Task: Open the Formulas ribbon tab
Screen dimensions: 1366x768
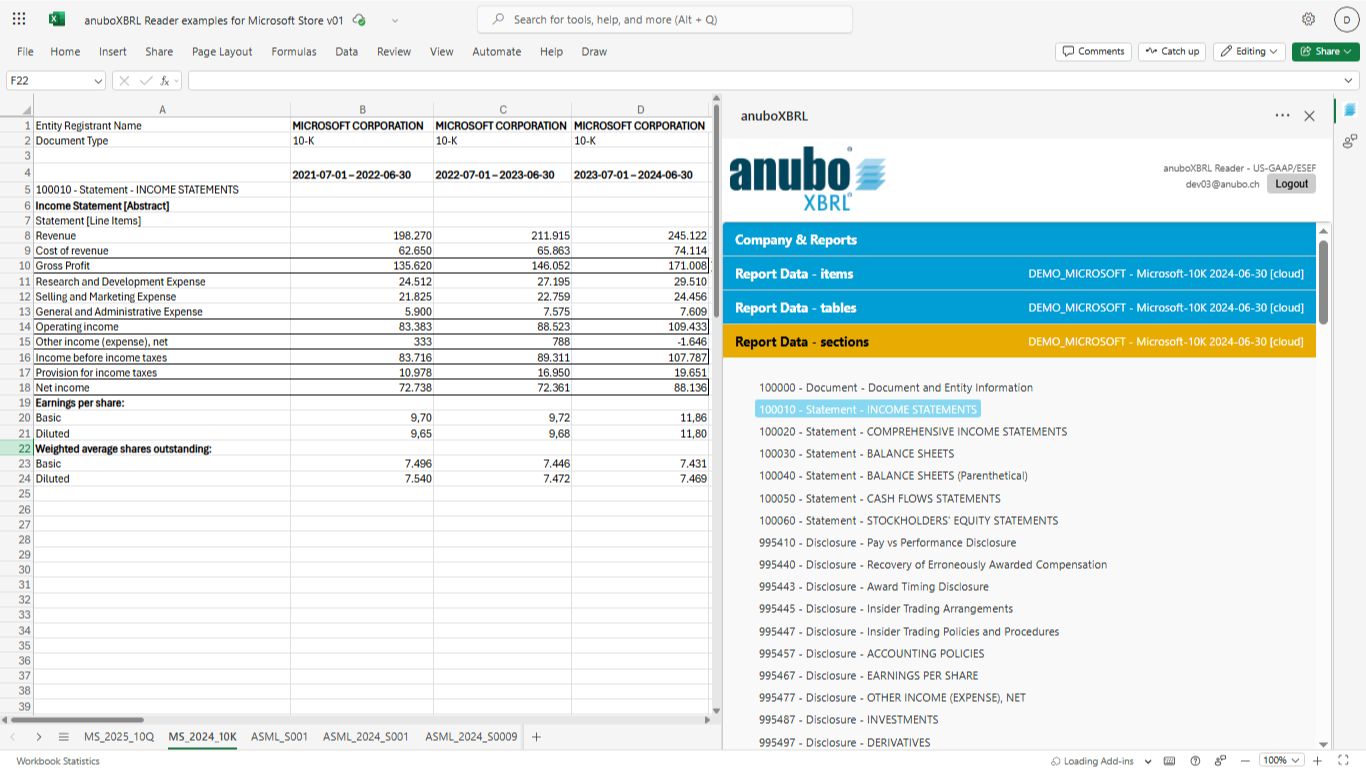Action: (294, 52)
